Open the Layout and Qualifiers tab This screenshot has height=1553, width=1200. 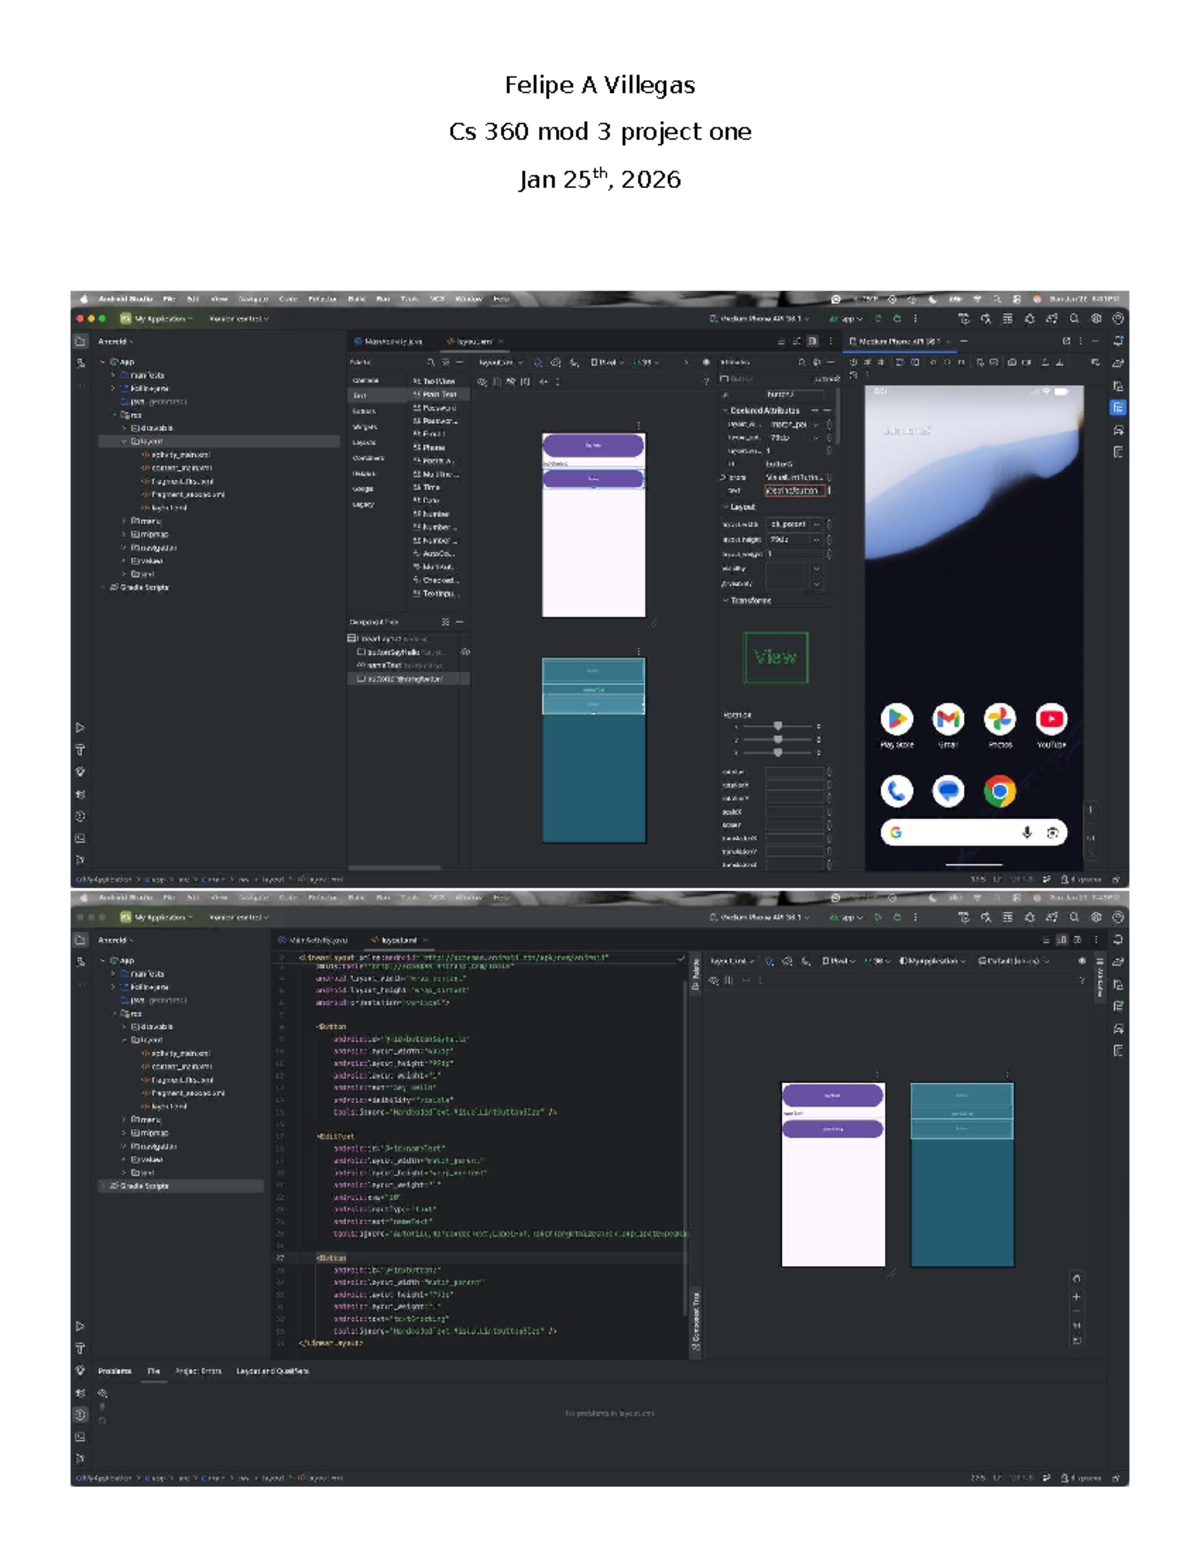(x=273, y=1371)
